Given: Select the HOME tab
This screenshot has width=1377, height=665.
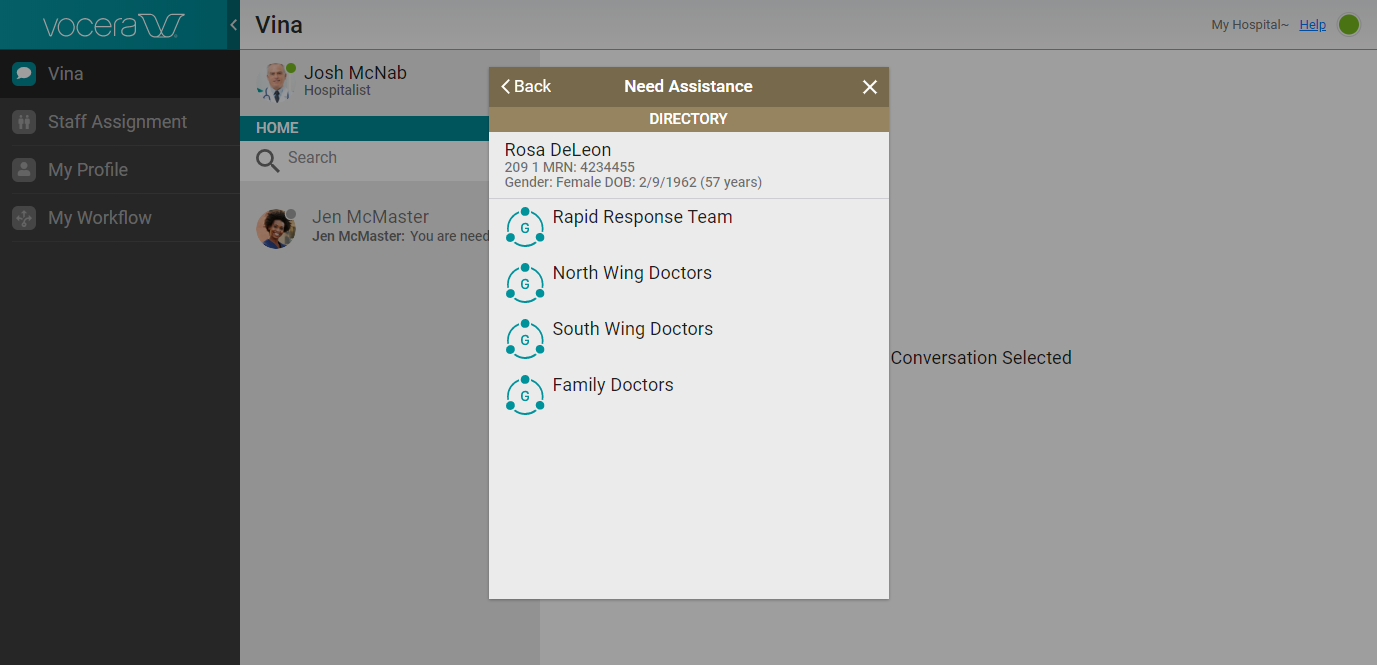Looking at the screenshot, I should click(x=277, y=128).
